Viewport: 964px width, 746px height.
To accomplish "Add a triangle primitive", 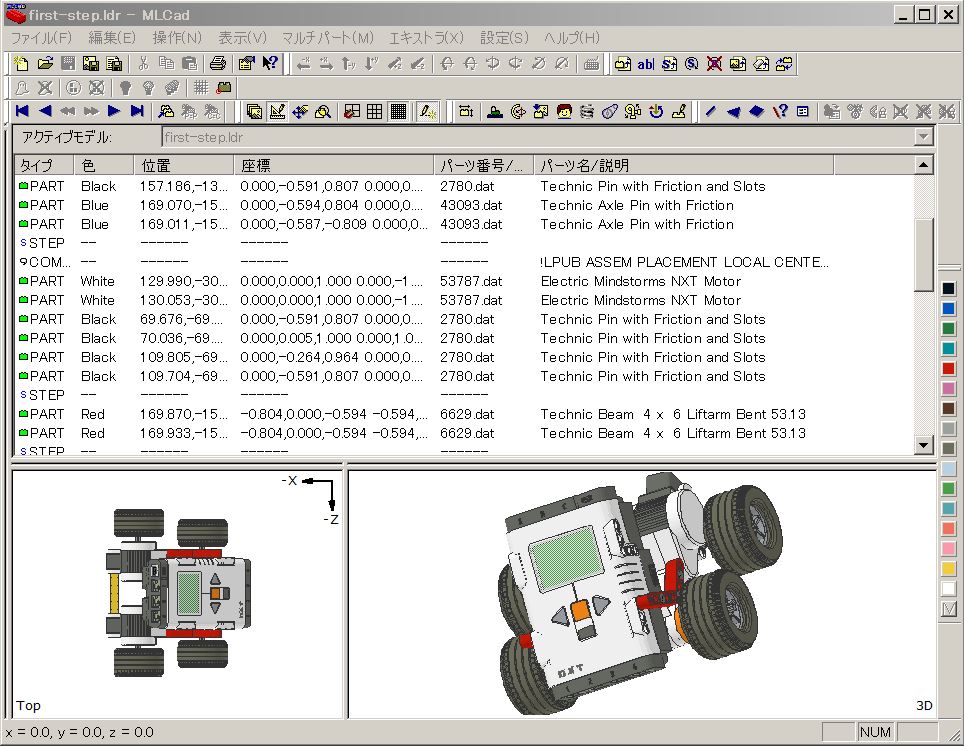I will 733,111.
